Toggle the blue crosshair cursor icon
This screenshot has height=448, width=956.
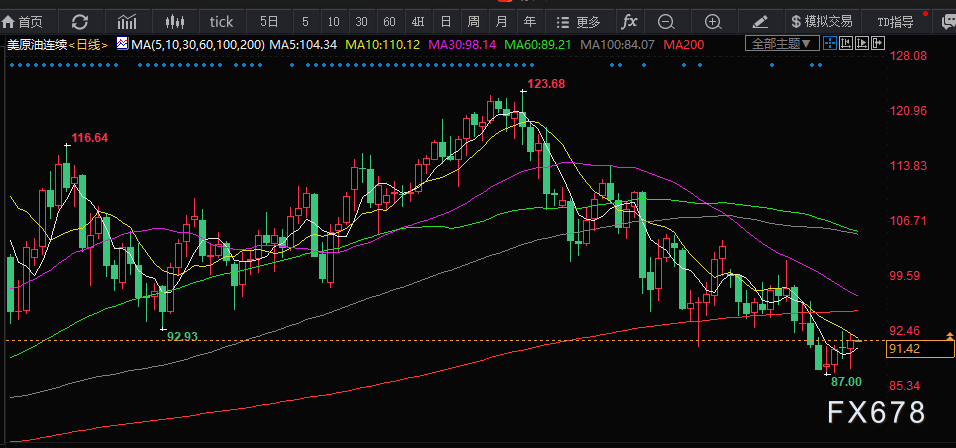coord(829,43)
